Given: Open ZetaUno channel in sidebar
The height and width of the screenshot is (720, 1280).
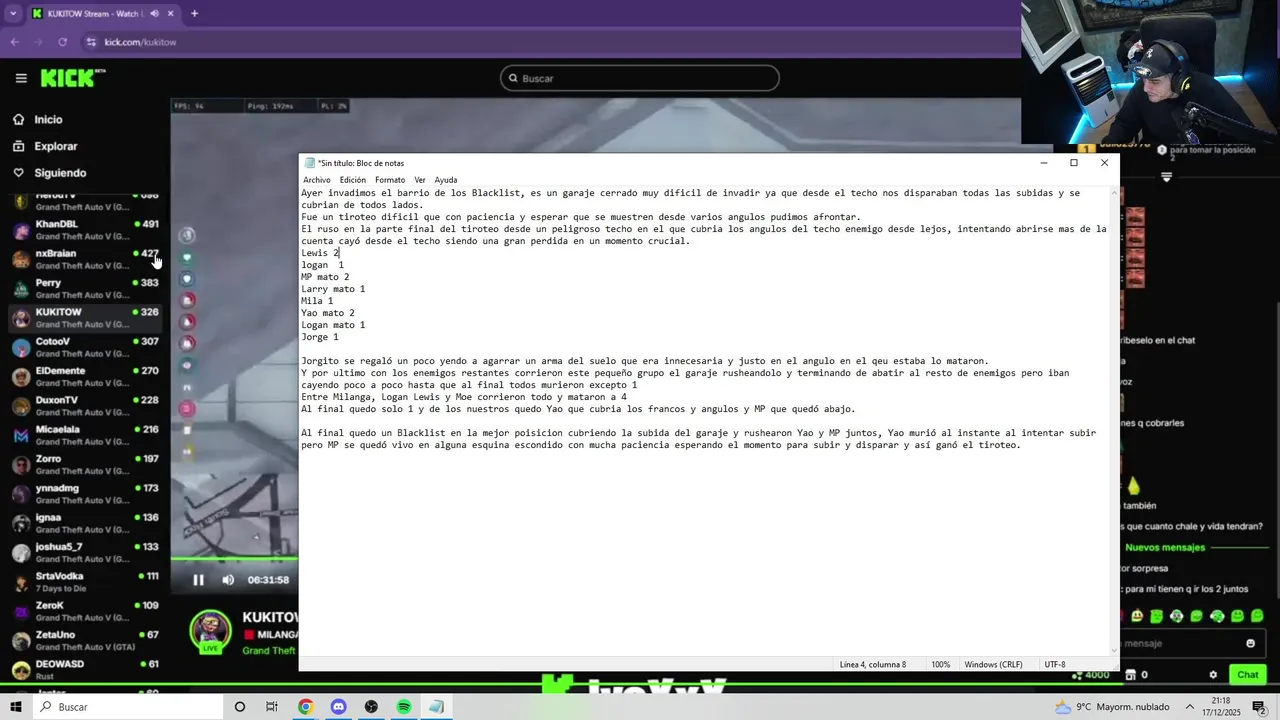Looking at the screenshot, I should coord(84,640).
